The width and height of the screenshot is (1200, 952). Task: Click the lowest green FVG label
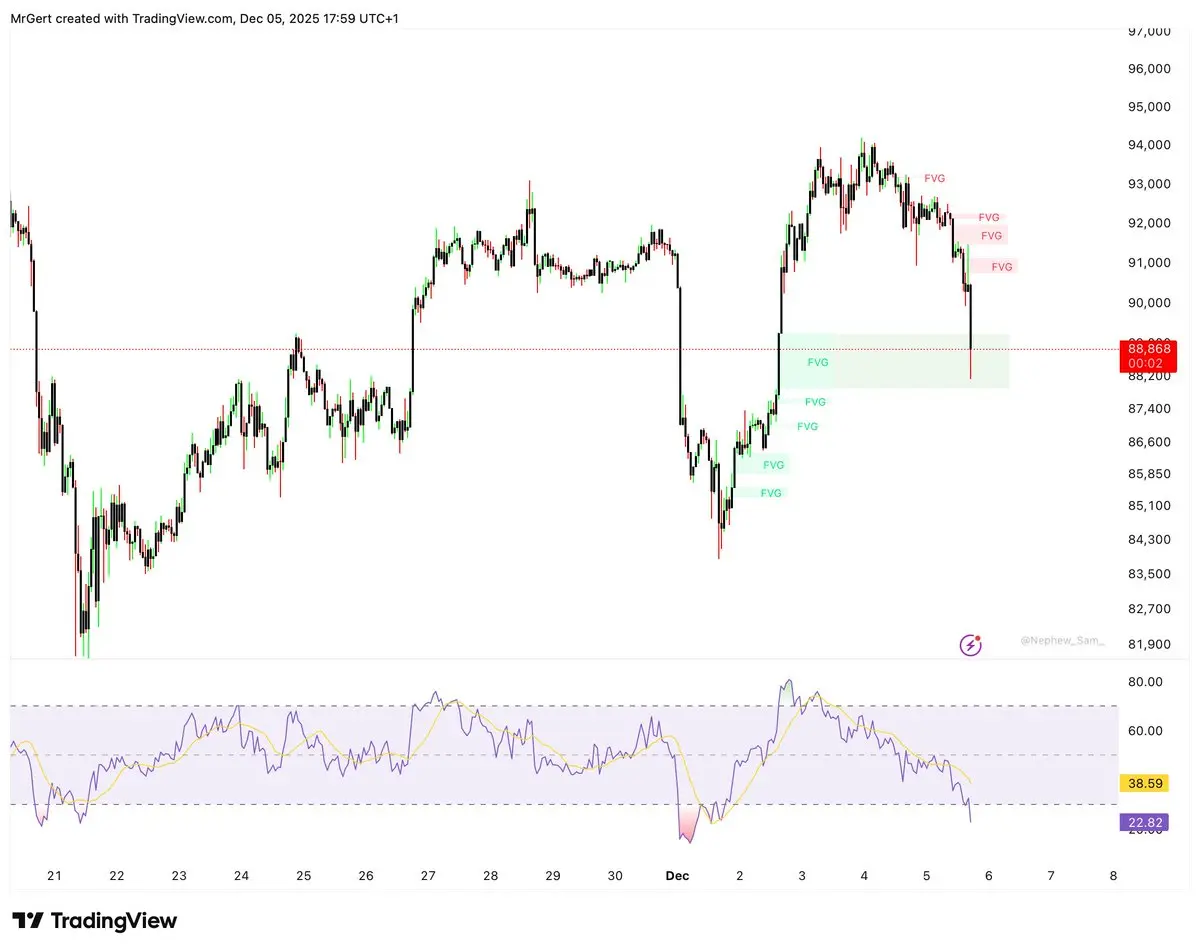771,493
